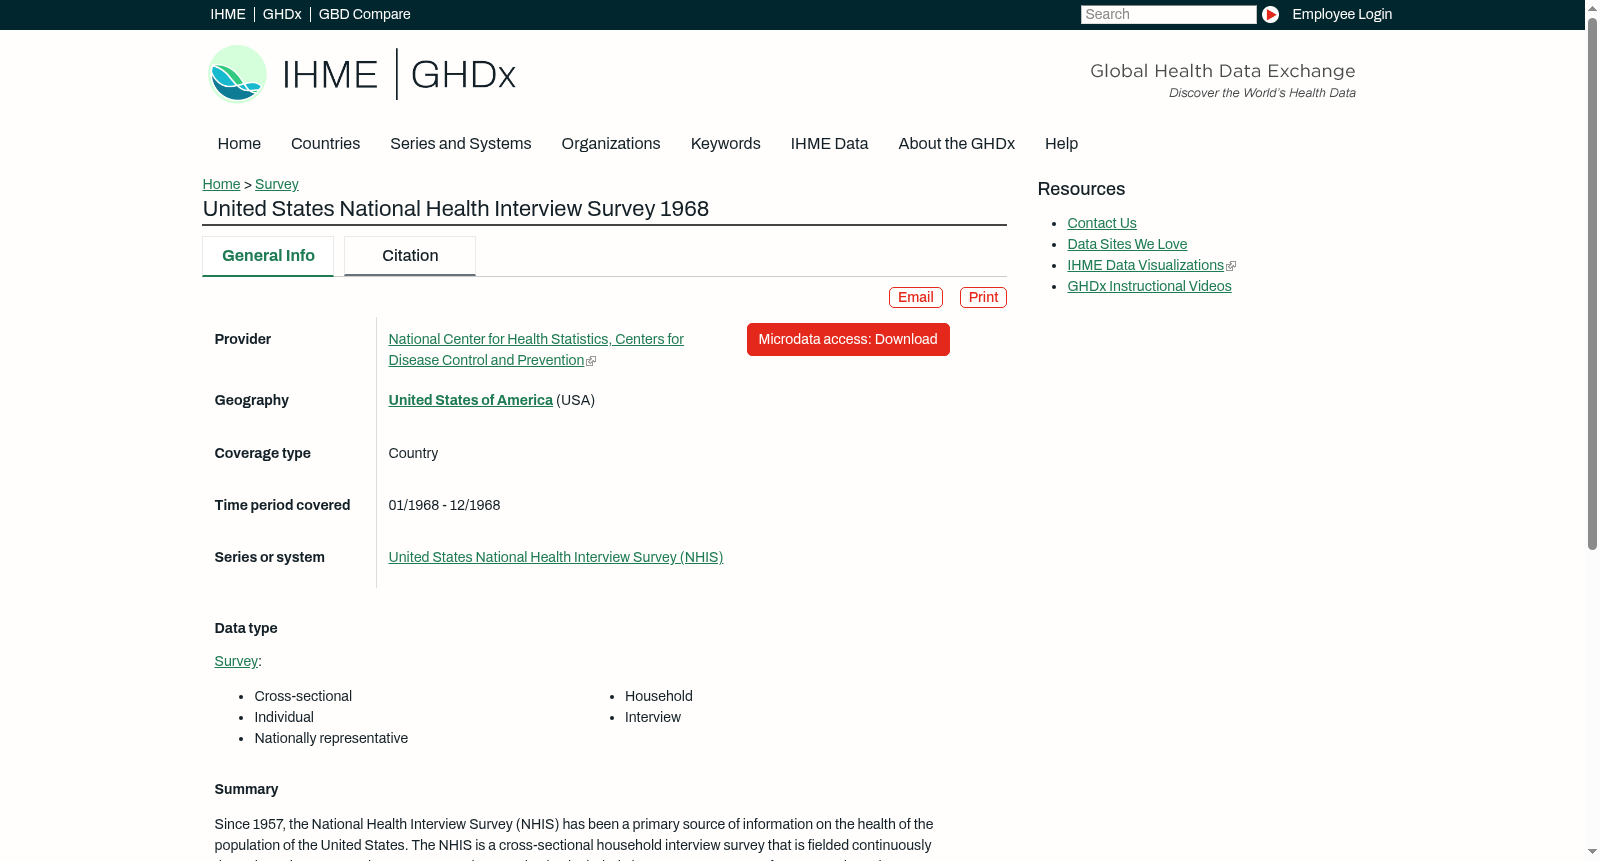Click the Survey breadcrumb link
1600x861 pixels.
click(x=277, y=184)
